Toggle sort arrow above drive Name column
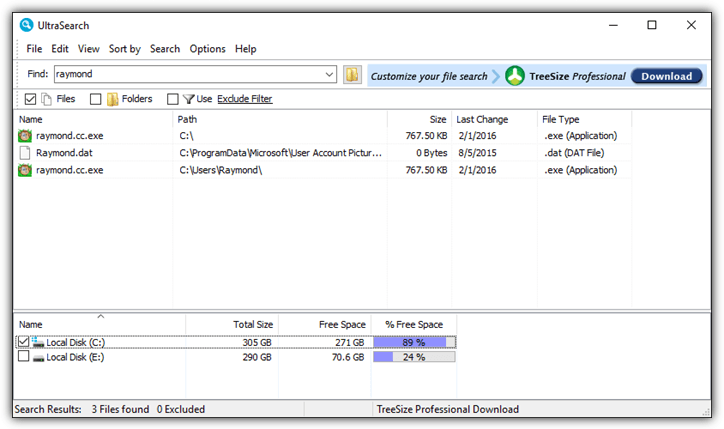 click(x=101, y=316)
